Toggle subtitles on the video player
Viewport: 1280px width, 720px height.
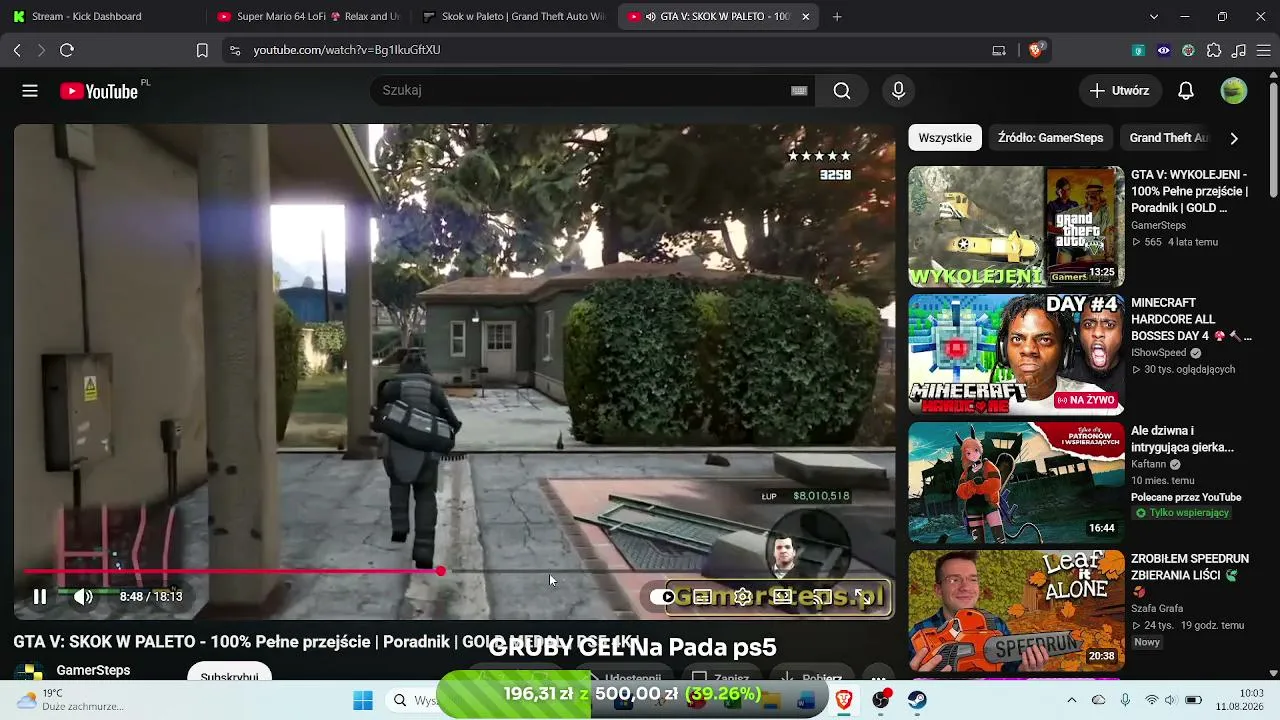click(x=702, y=597)
